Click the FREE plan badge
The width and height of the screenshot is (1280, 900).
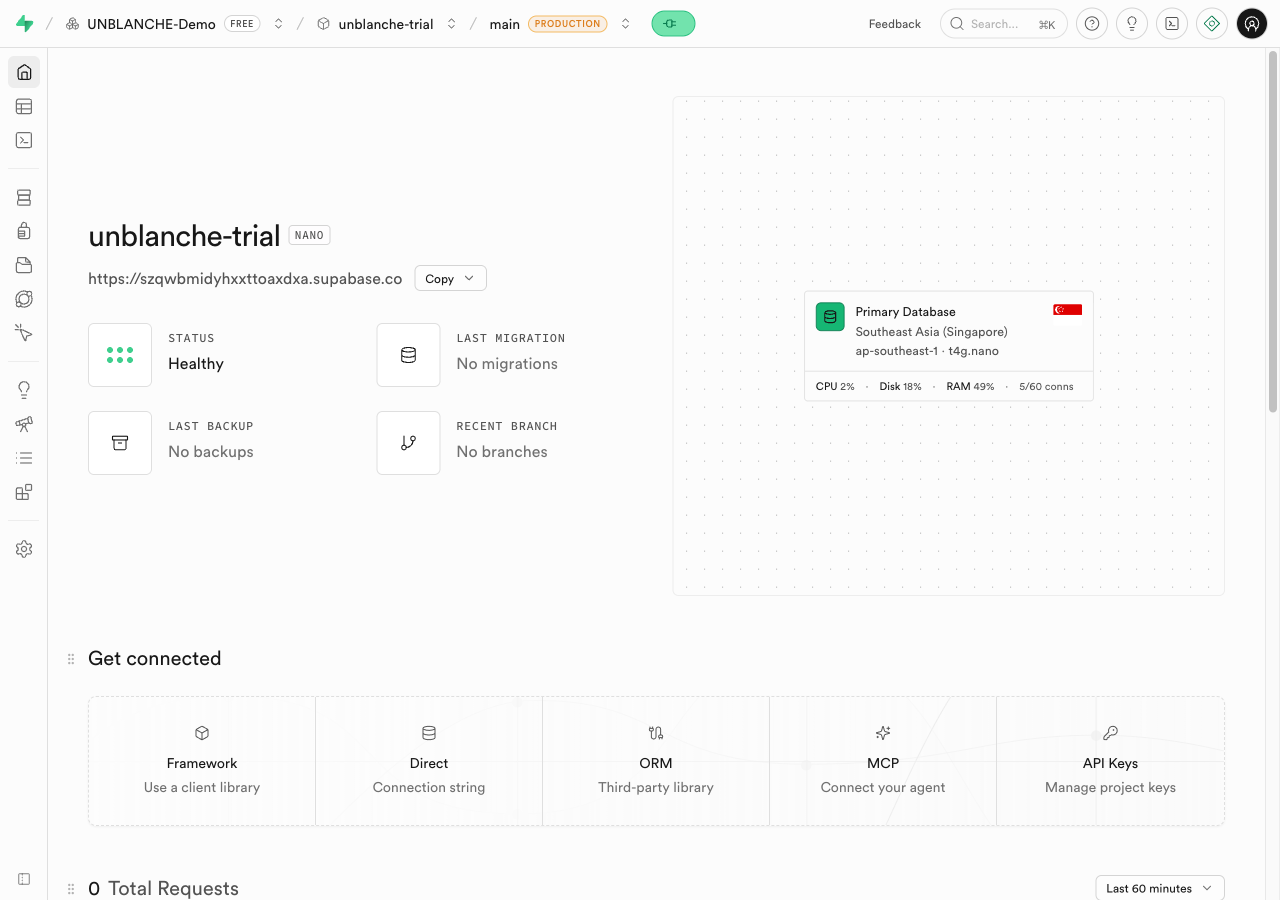click(x=242, y=24)
